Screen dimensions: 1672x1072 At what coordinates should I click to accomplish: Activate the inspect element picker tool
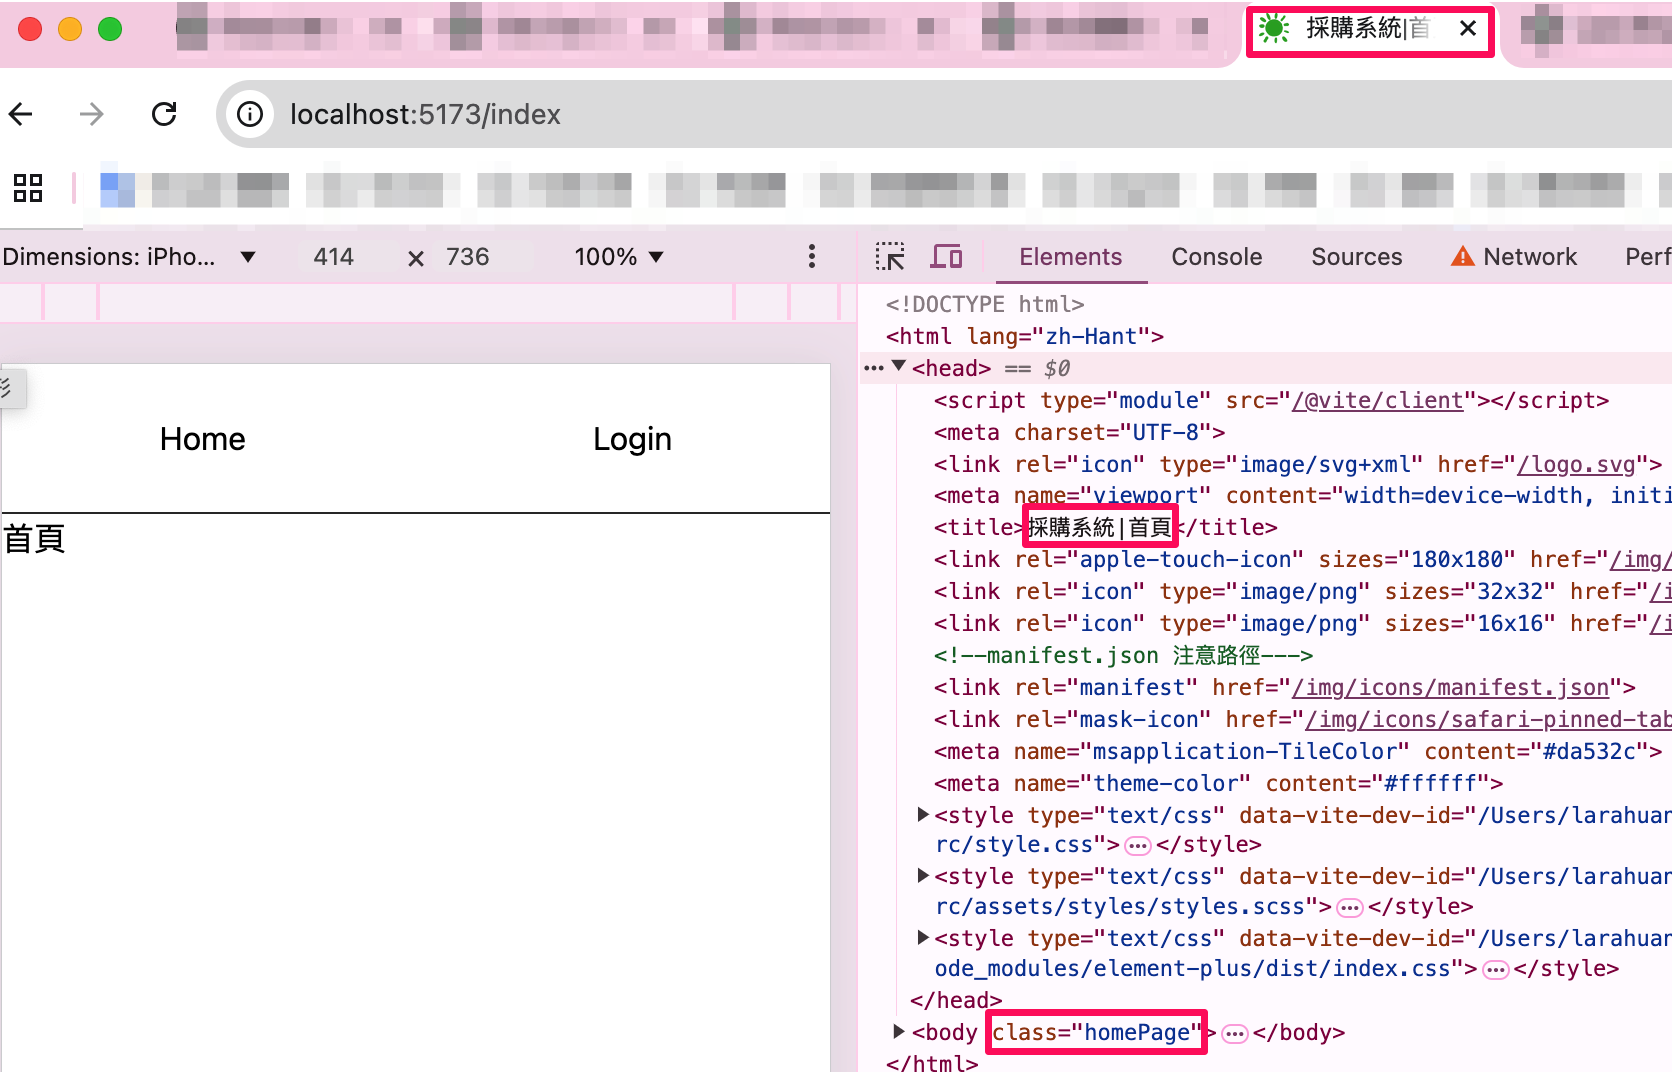coord(889,257)
